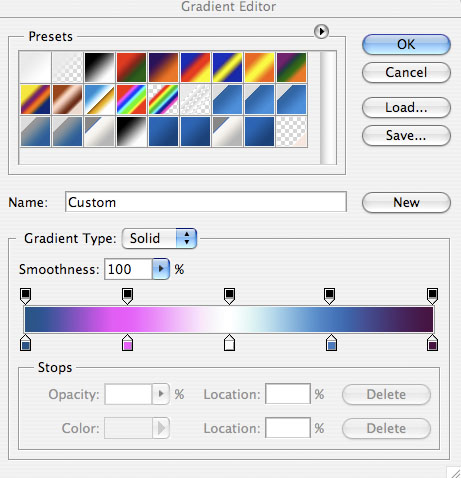Open the Presets flyout menu arrow

(321, 32)
